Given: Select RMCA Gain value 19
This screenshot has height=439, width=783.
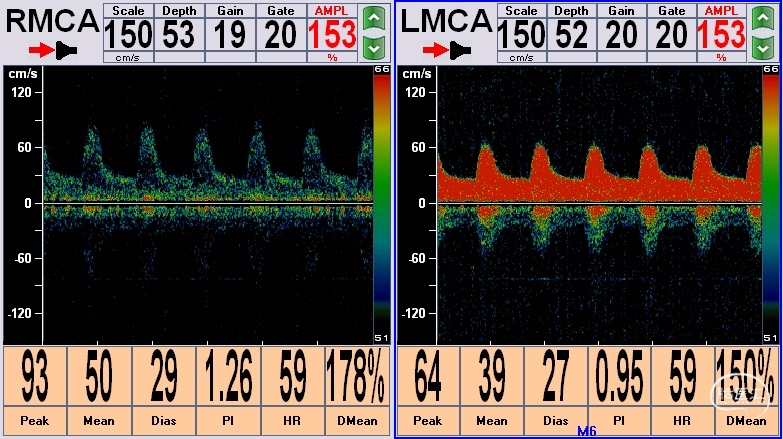Looking at the screenshot, I should pyautogui.click(x=230, y=35).
